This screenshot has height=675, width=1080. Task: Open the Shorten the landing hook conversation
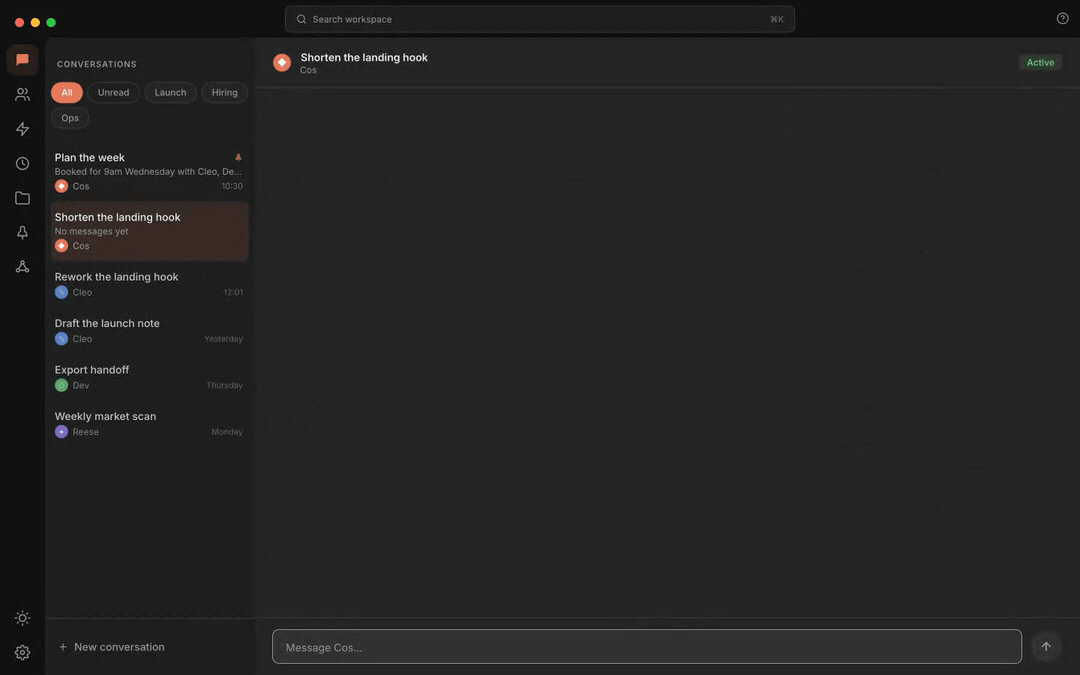[149, 231]
